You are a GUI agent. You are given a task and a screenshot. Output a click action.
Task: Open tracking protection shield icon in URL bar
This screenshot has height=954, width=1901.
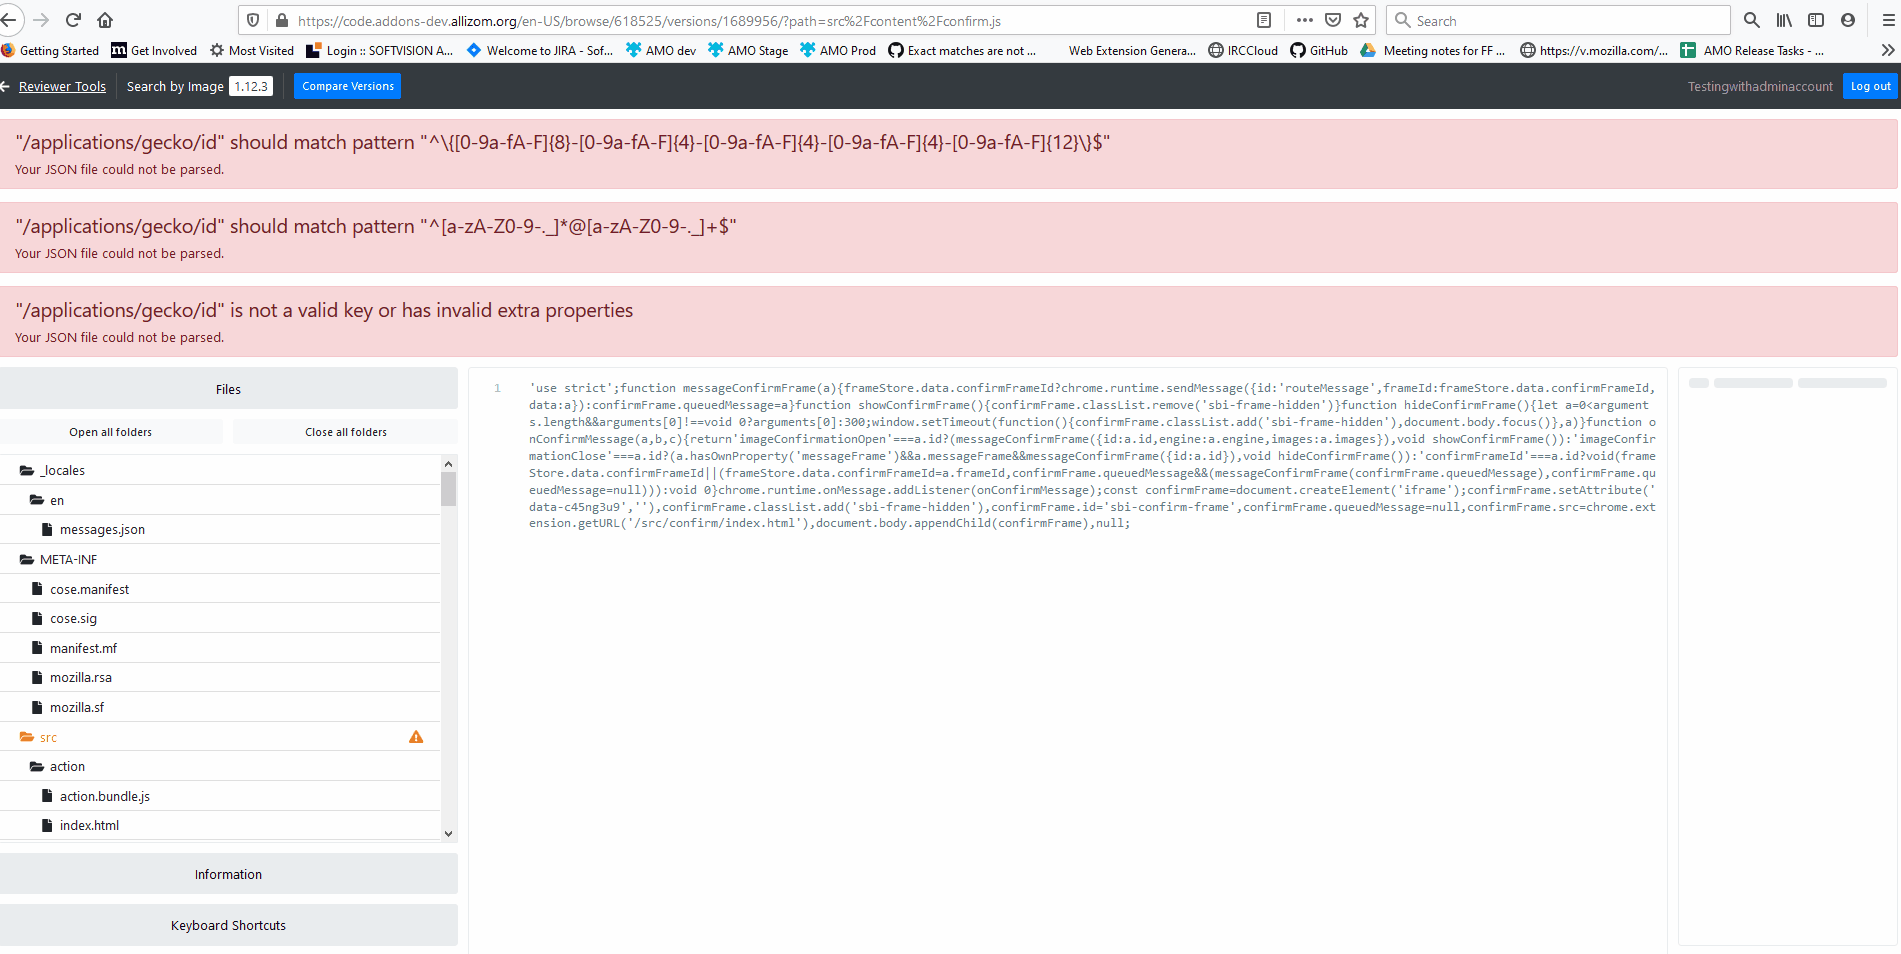pyautogui.click(x=253, y=20)
